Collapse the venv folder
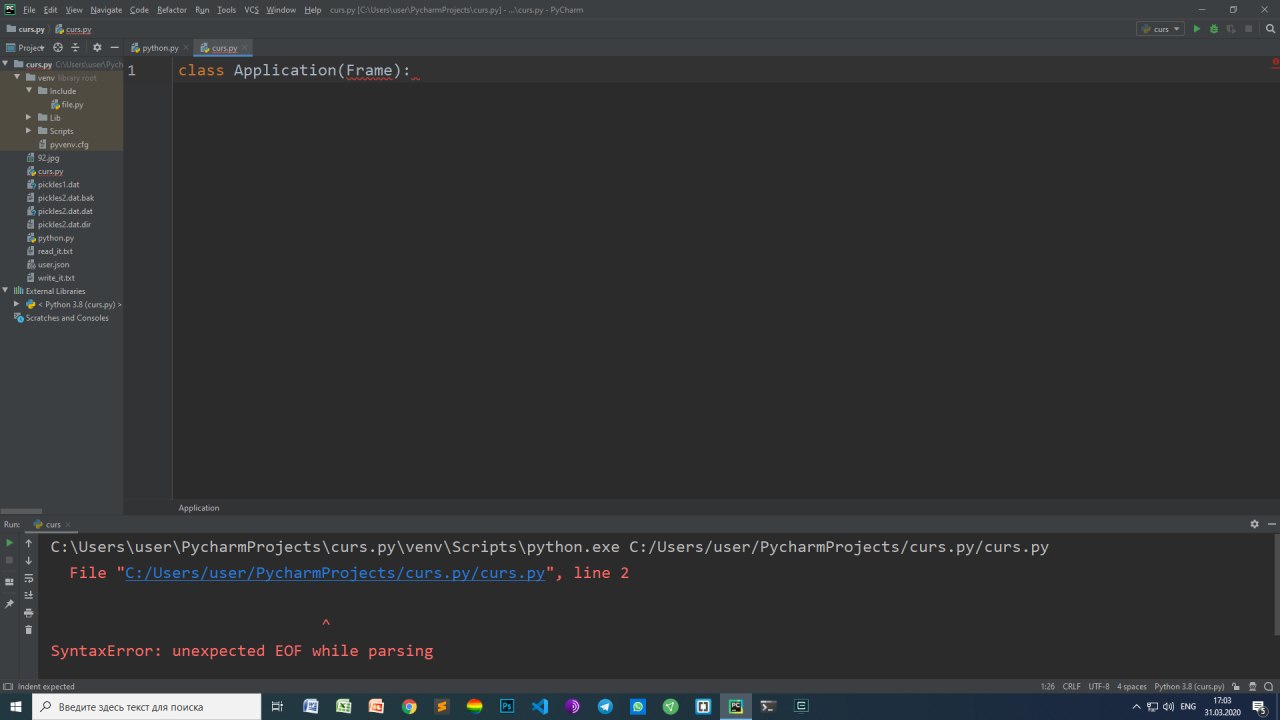The height and width of the screenshot is (720, 1280). click(x=17, y=77)
